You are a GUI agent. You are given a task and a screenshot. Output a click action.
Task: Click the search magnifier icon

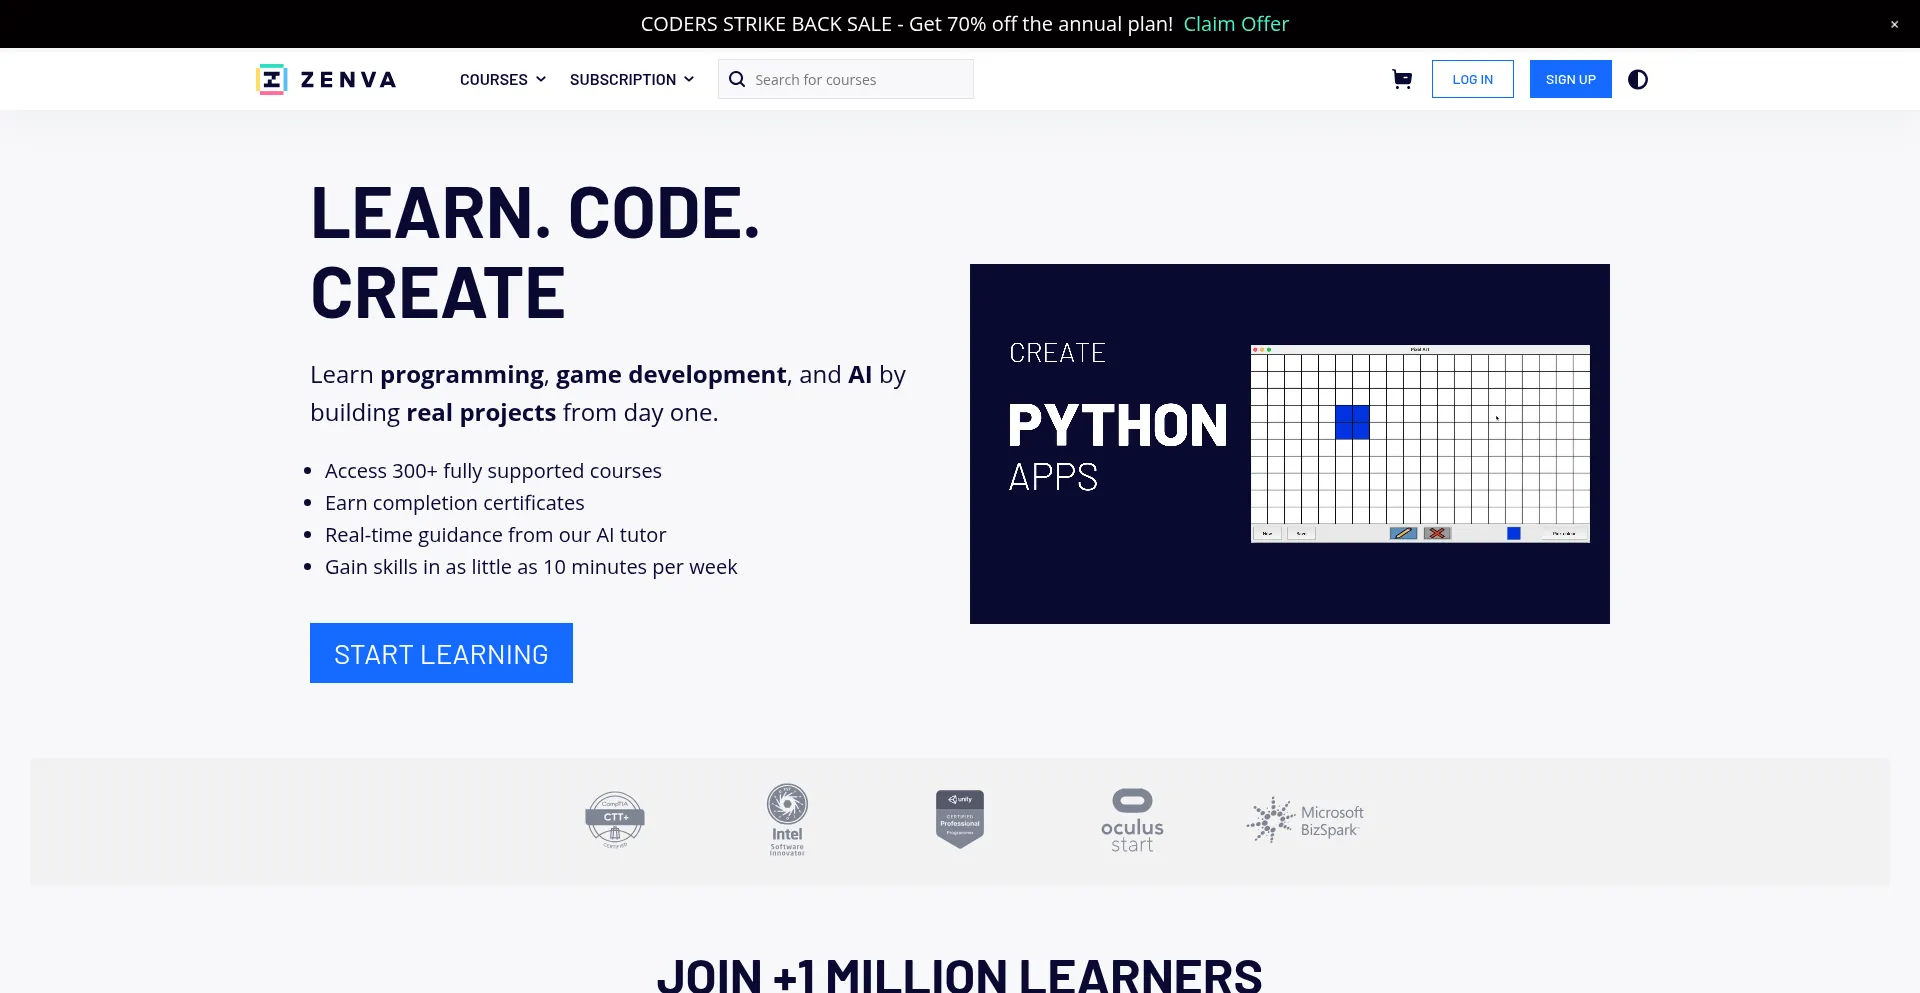737,79
